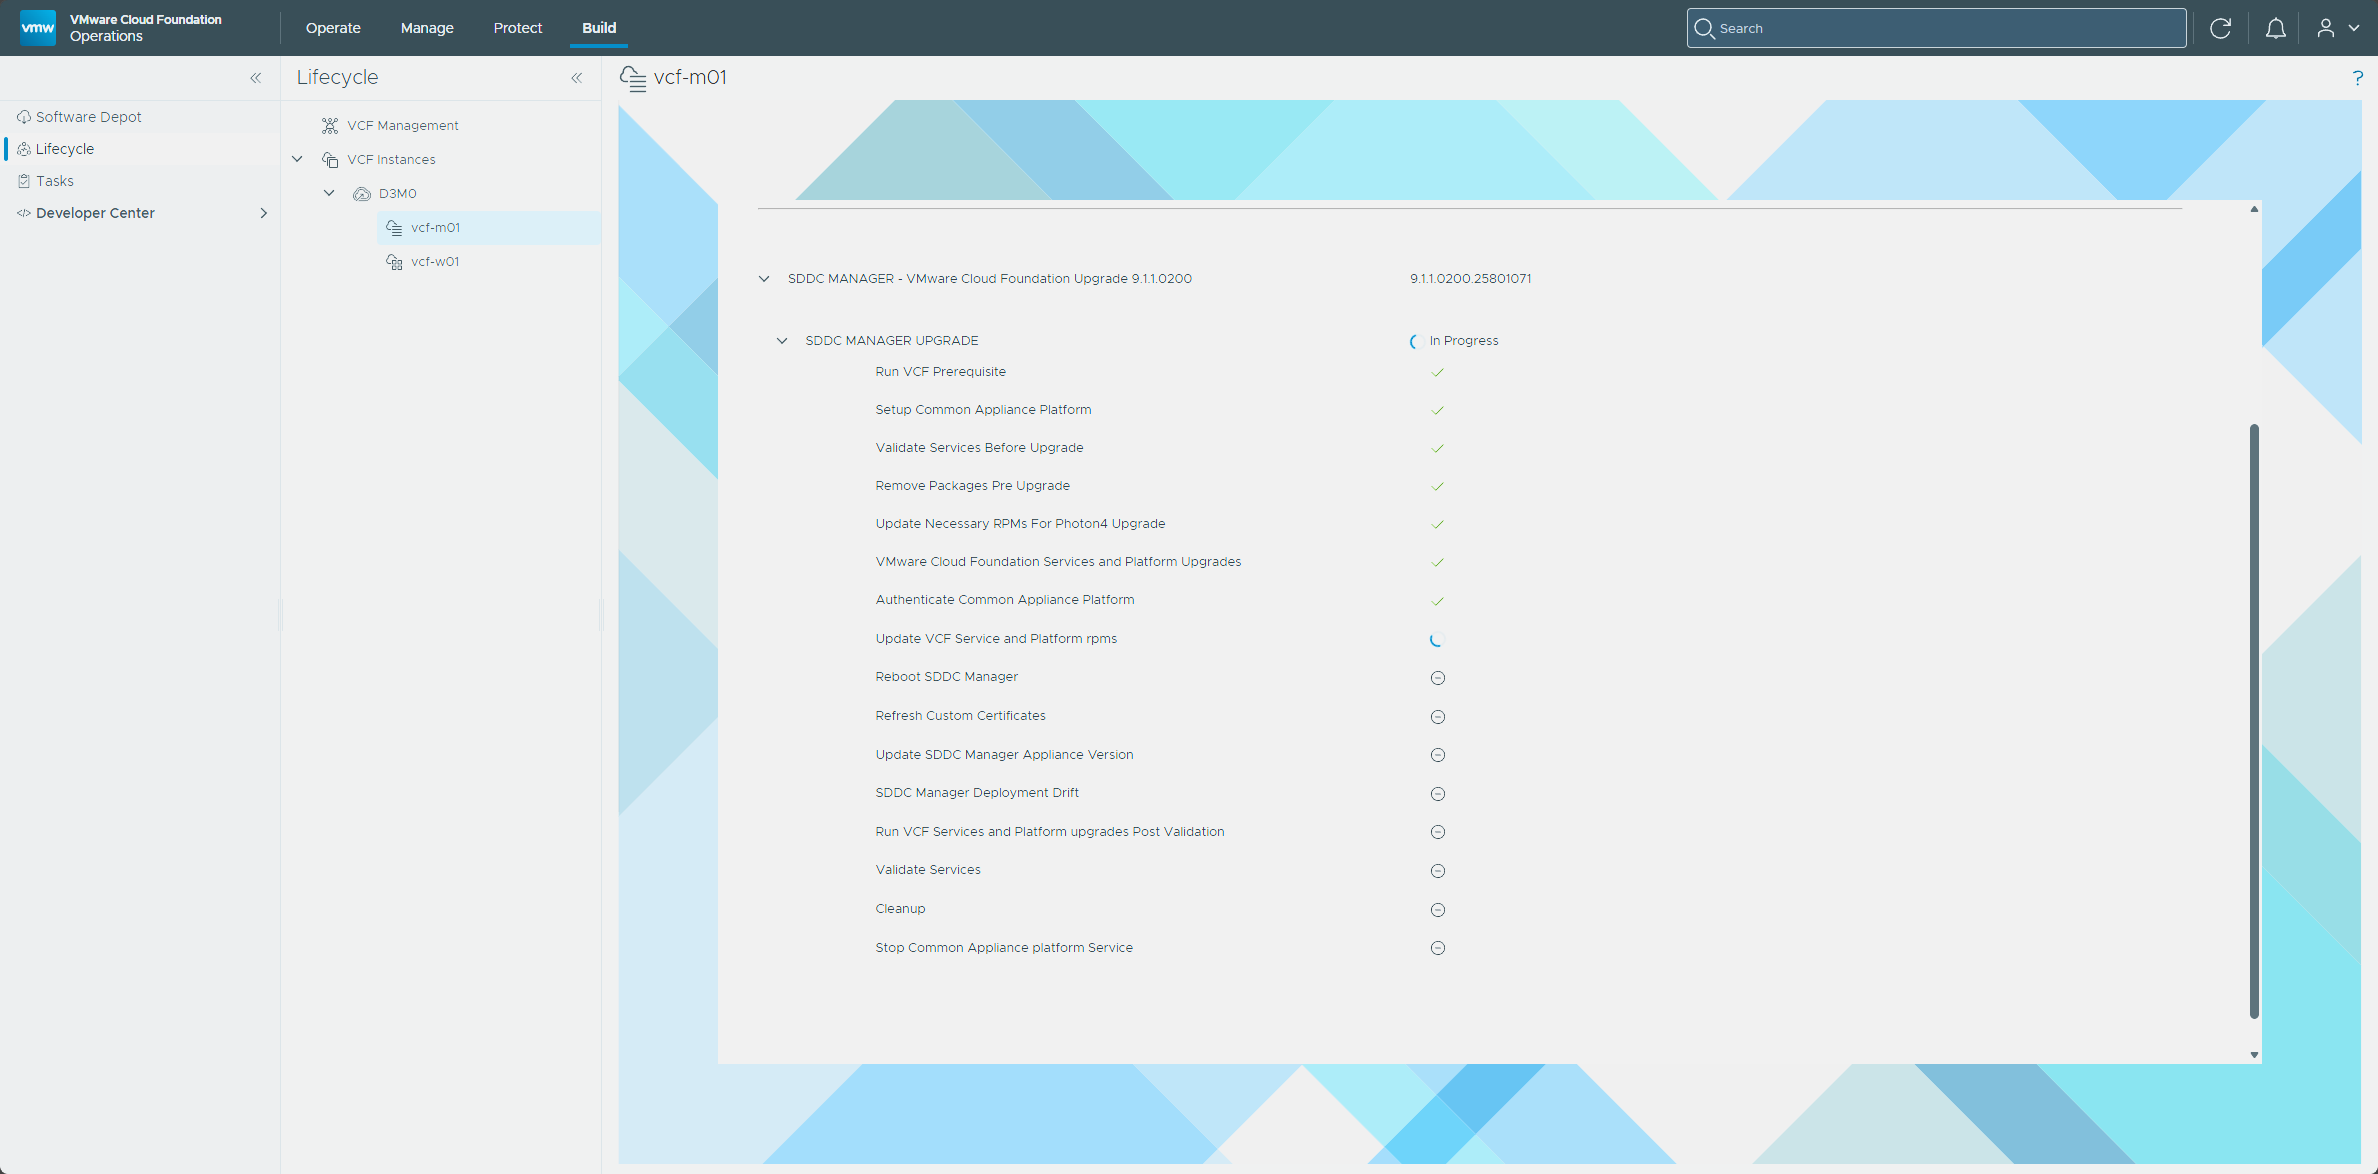This screenshot has width=2378, height=1174.
Task: Open the Protect menu
Action: [x=517, y=28]
